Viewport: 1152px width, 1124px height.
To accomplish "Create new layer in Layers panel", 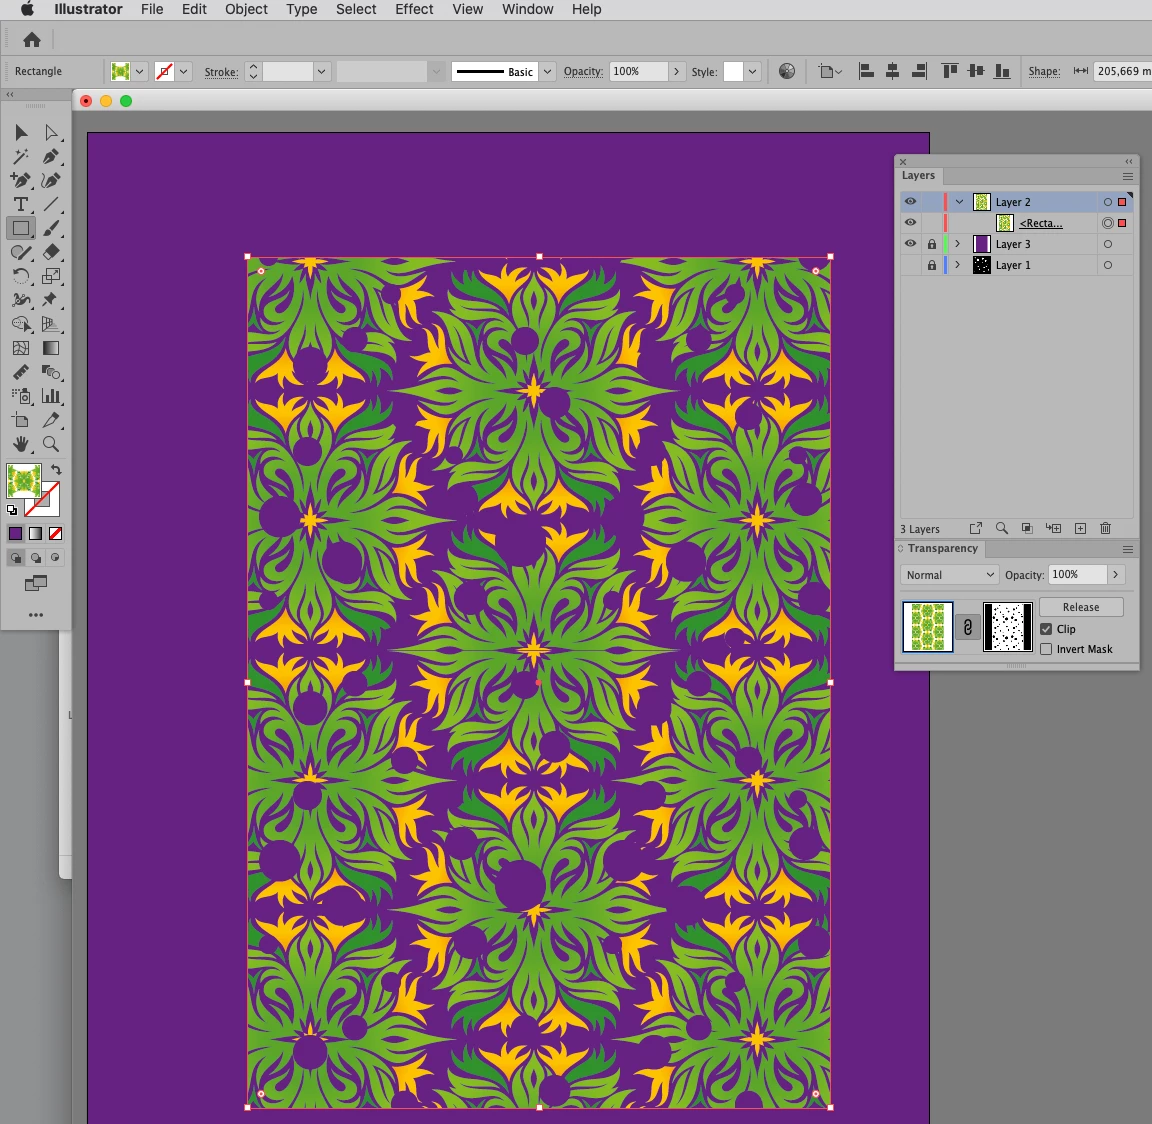I will click(1080, 528).
